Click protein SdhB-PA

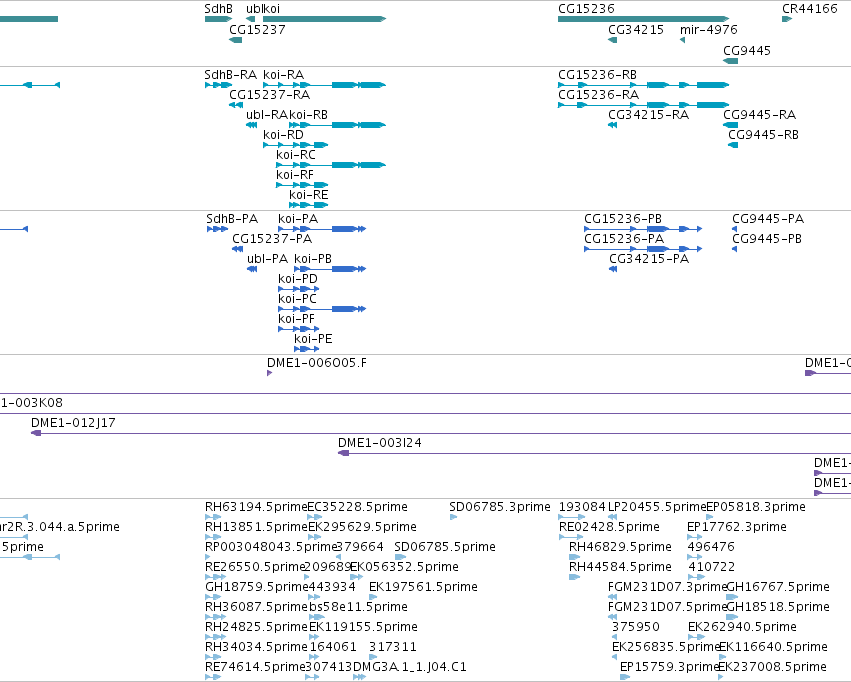pyautogui.click(x=232, y=219)
